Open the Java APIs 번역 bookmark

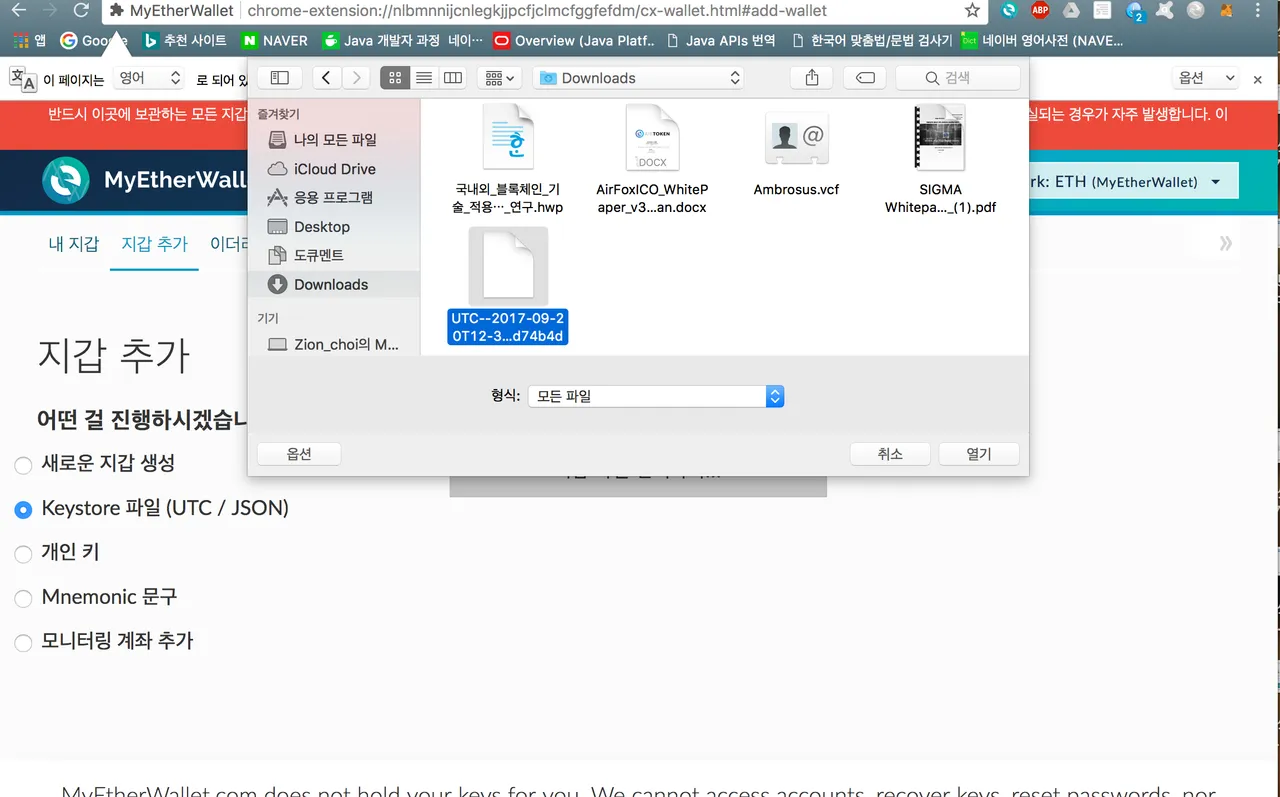pyautogui.click(x=721, y=41)
